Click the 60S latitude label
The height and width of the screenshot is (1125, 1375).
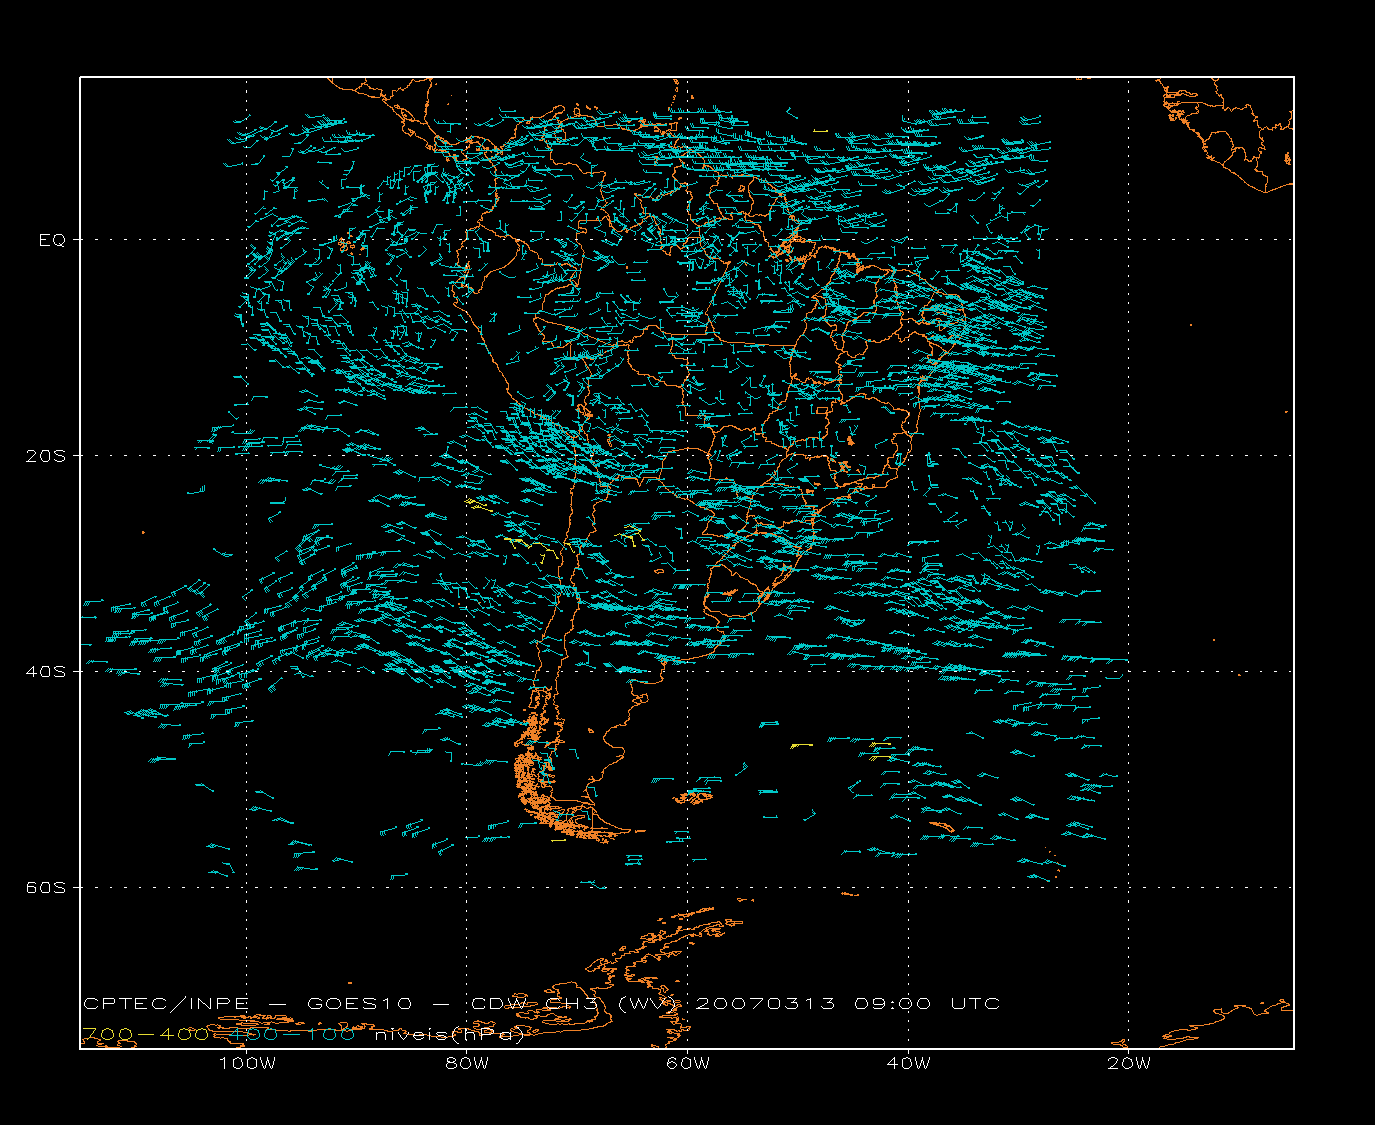point(46,888)
